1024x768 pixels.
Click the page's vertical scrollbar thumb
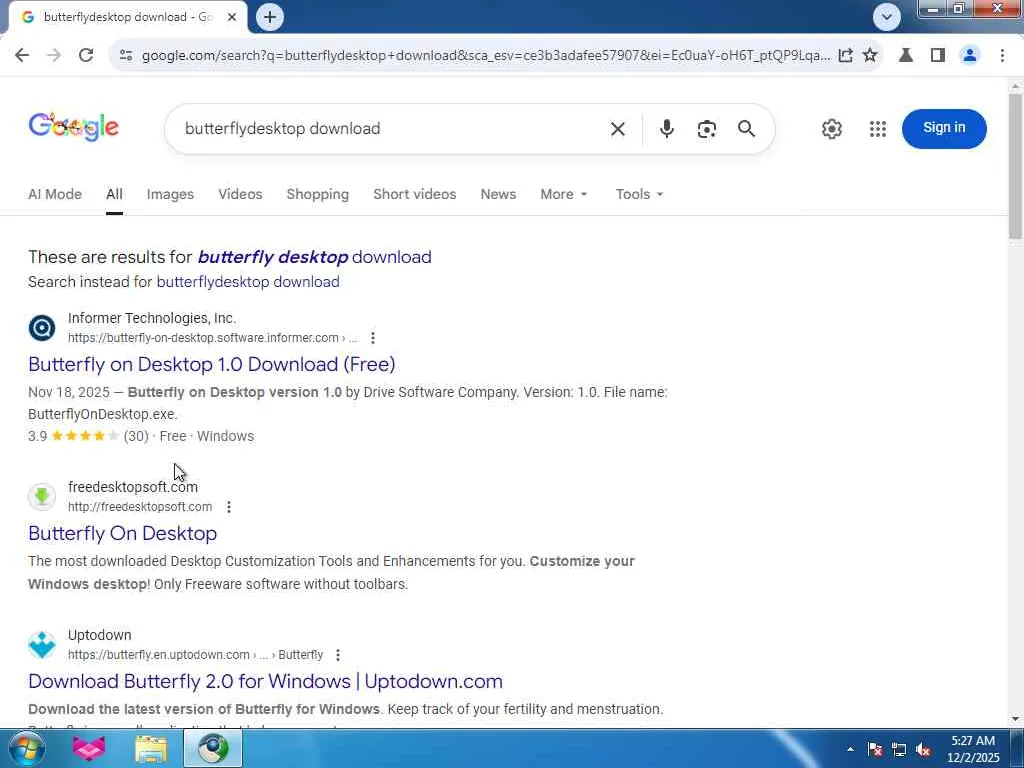pyautogui.click(x=1016, y=167)
